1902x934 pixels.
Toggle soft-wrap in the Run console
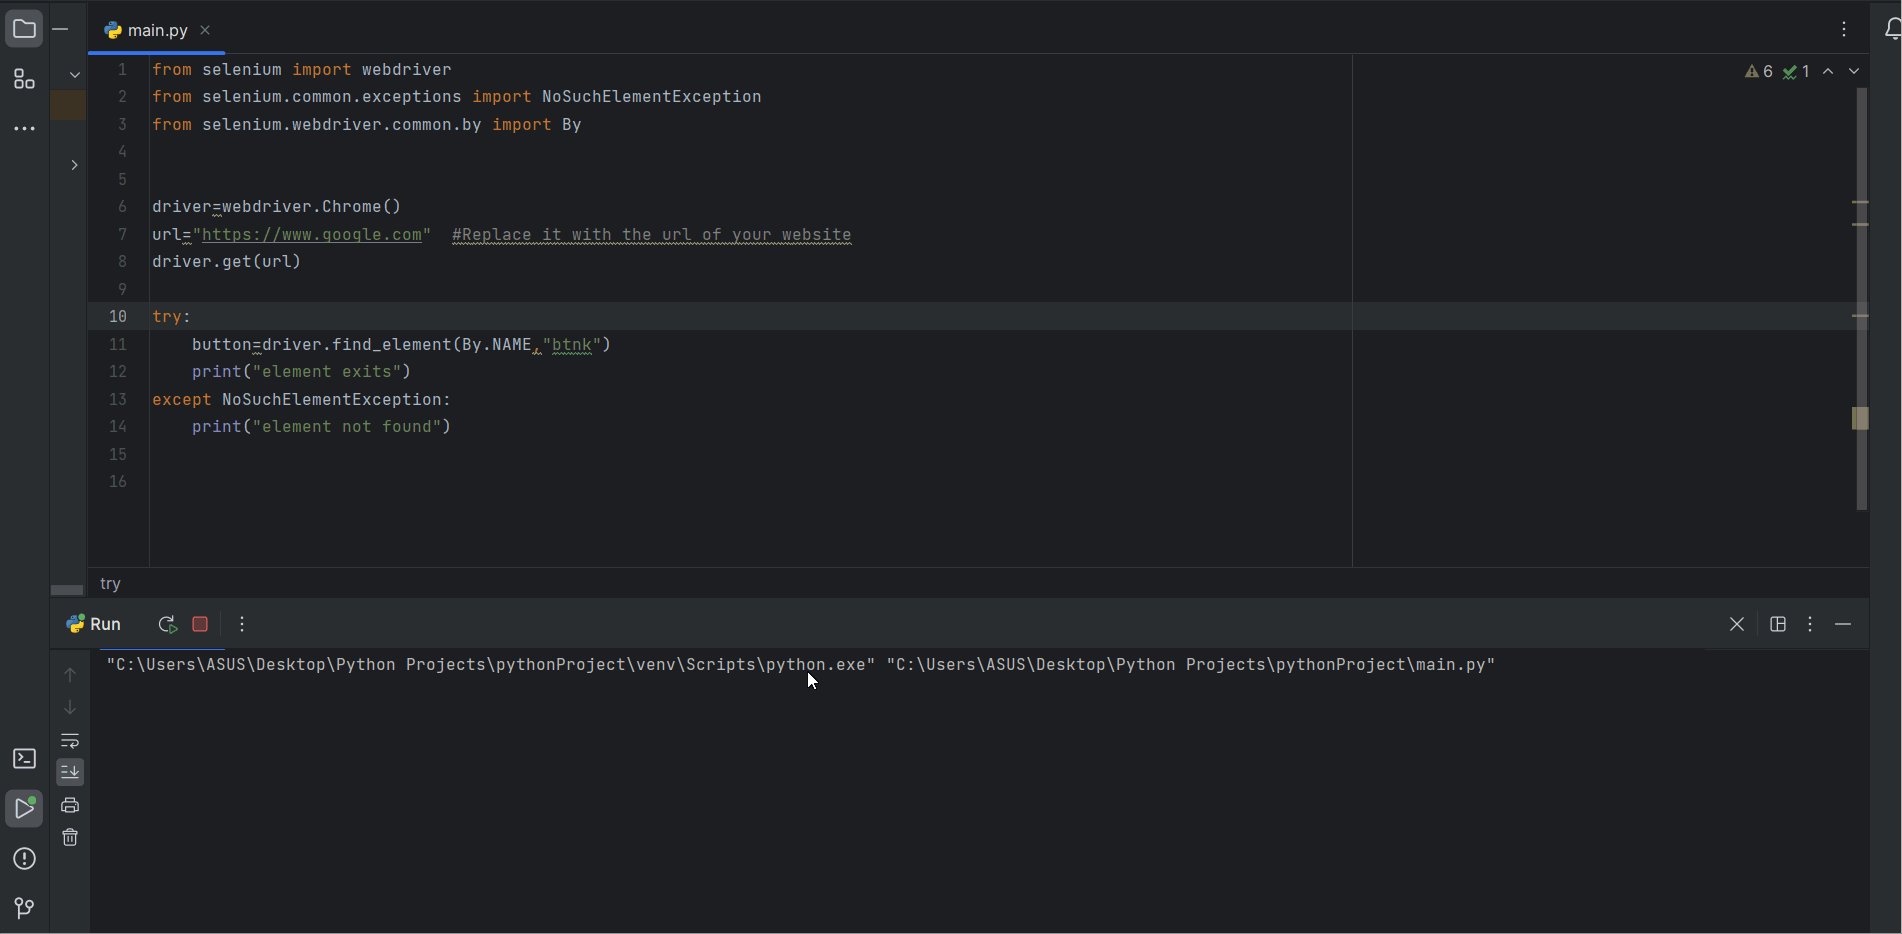tap(70, 741)
